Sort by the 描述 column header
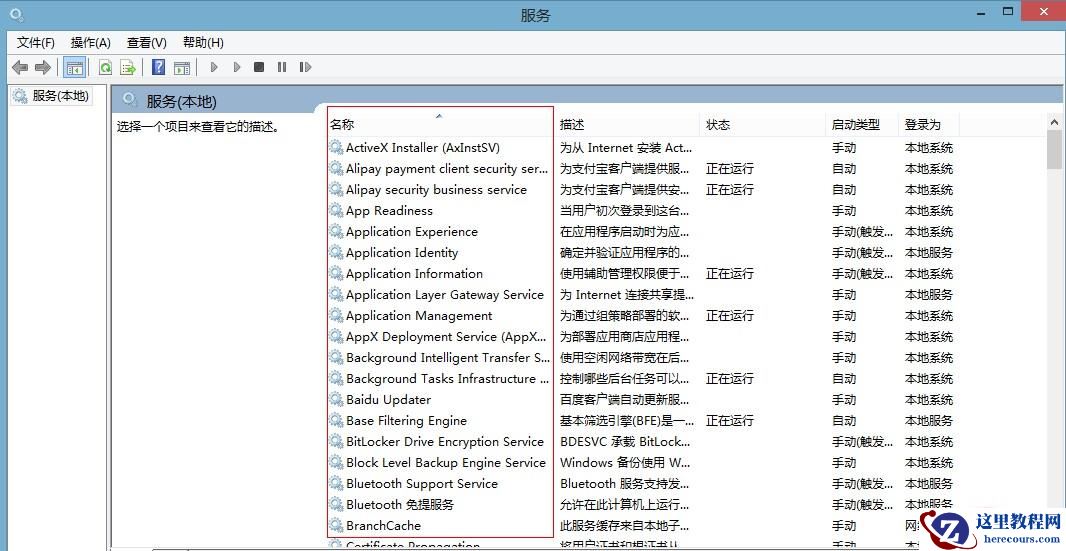This screenshot has height=551, width=1066. (x=627, y=124)
